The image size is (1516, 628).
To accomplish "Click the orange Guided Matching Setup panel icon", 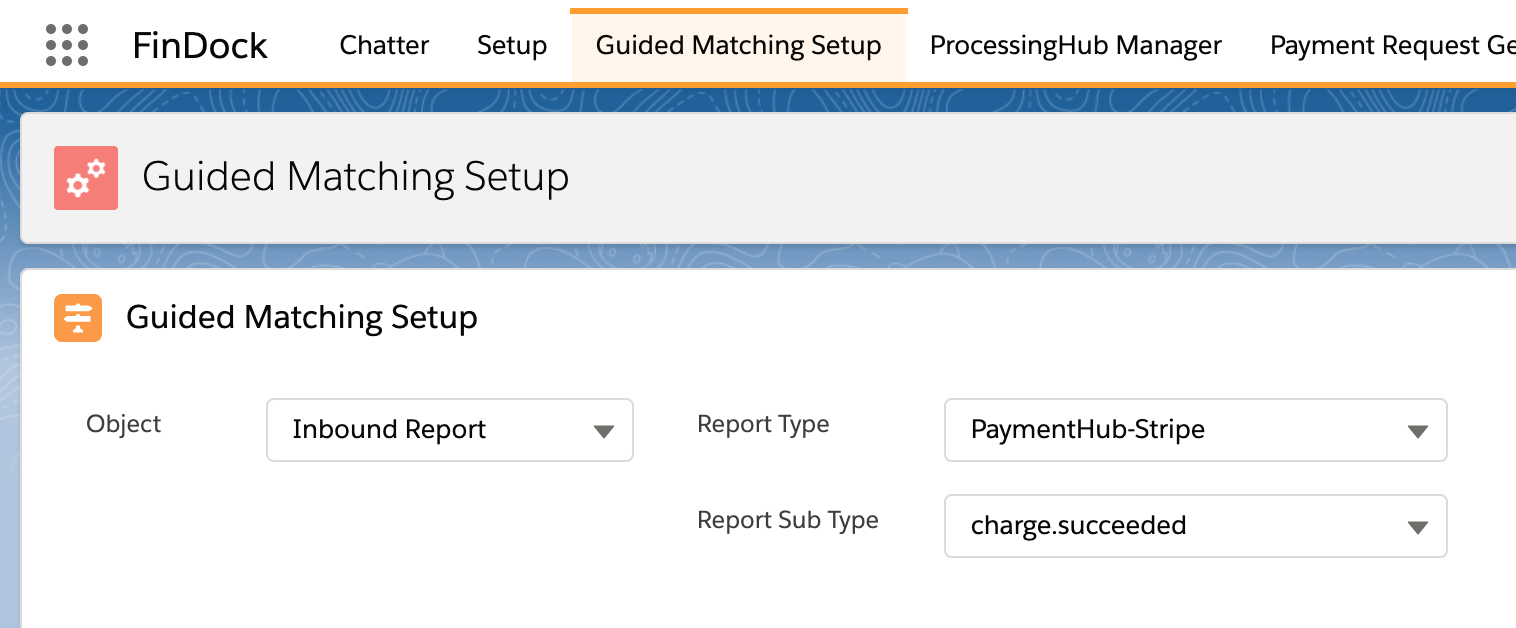I will coord(78,317).
